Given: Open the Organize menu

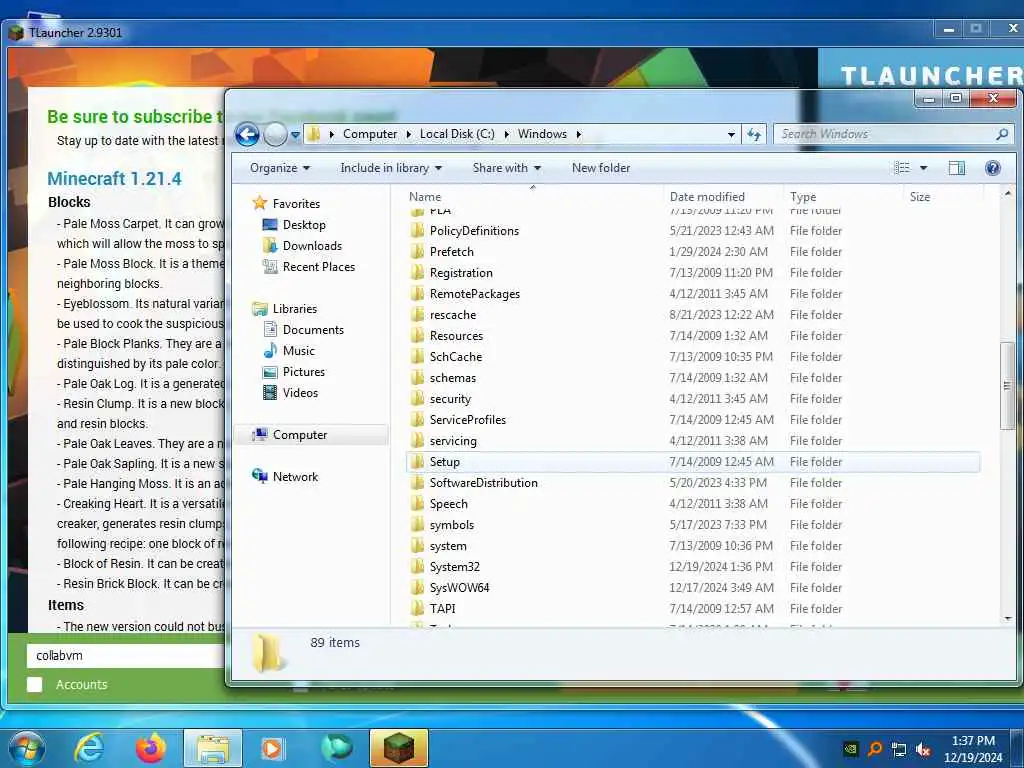Looking at the screenshot, I should [280, 168].
